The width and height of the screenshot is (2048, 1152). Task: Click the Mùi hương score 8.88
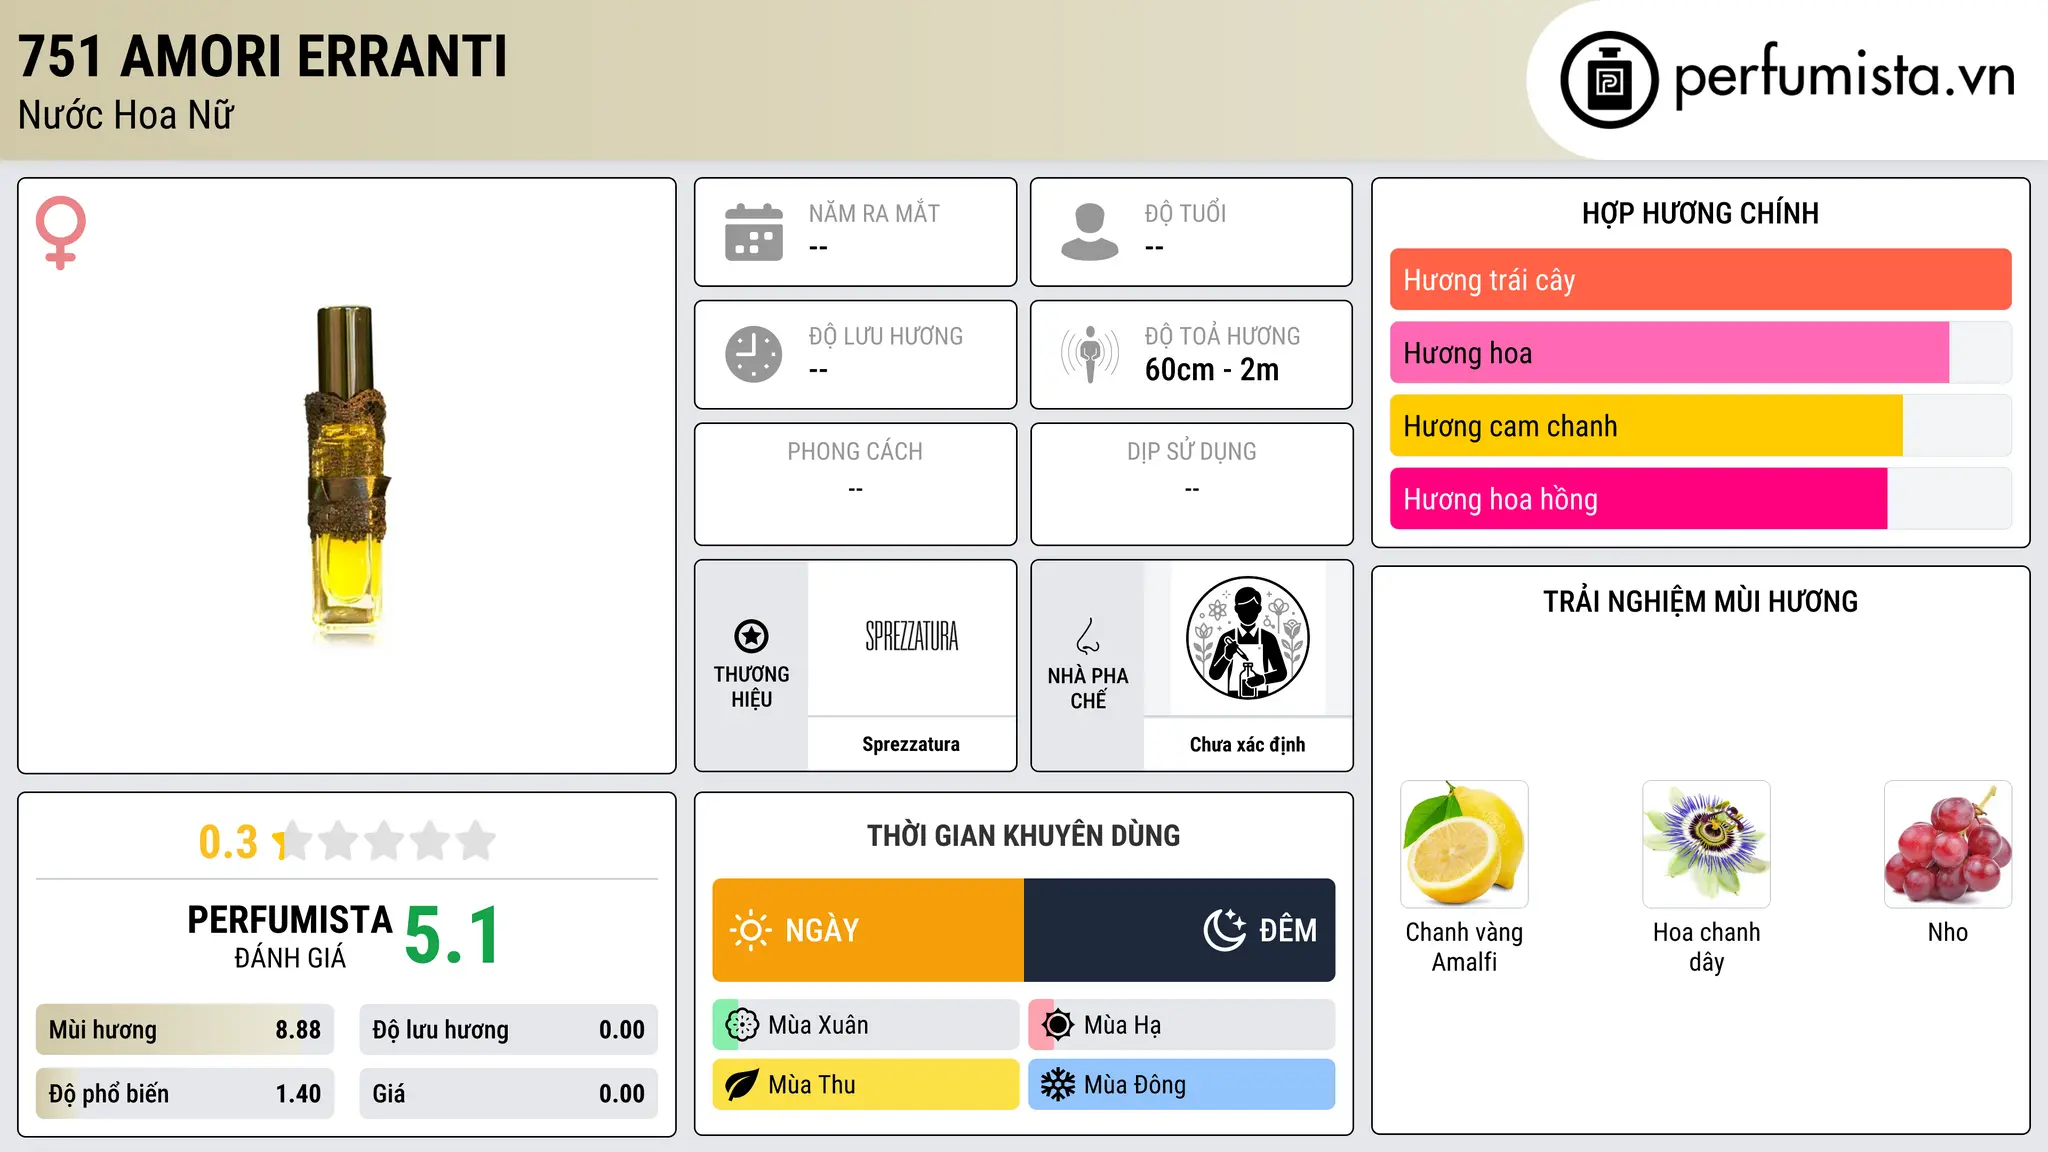click(x=185, y=1030)
